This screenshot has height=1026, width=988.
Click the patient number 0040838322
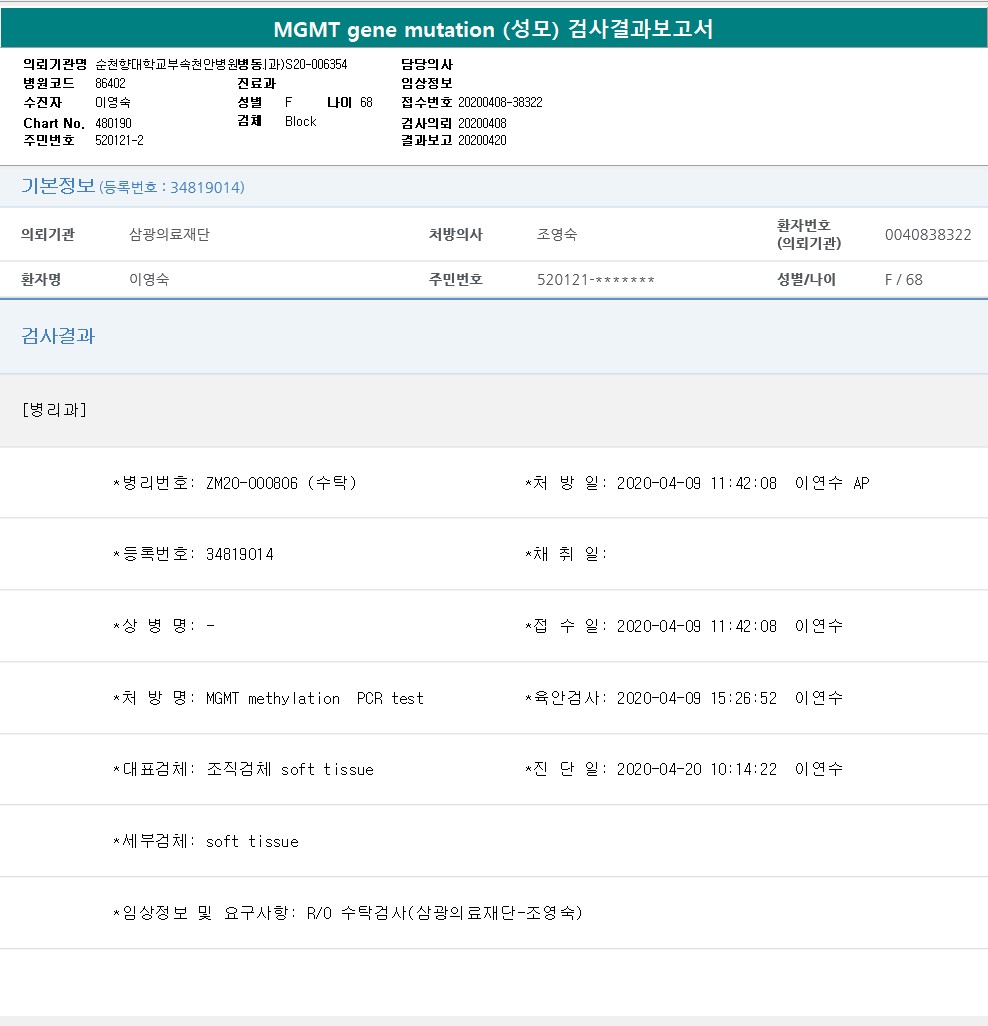927,235
